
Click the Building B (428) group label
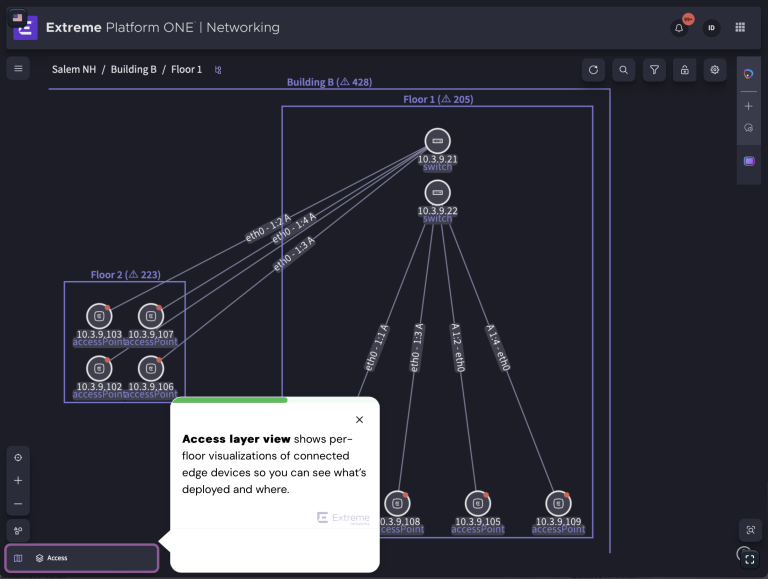click(x=329, y=82)
